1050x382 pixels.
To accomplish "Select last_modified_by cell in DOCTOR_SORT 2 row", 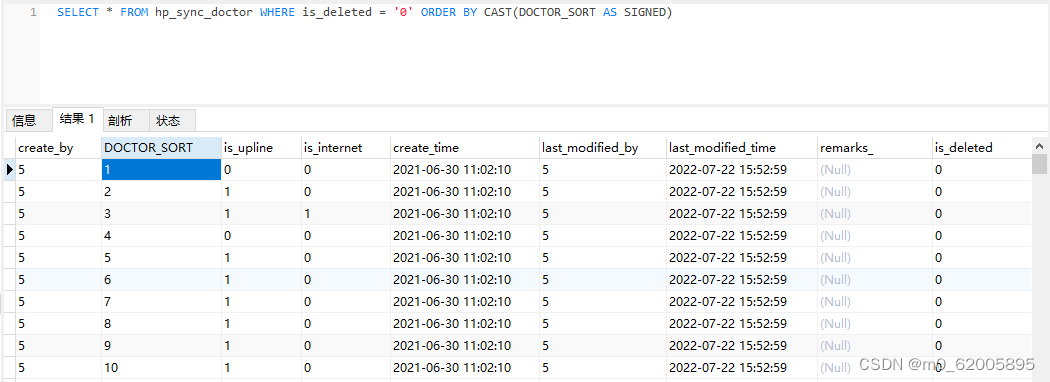I will coord(603,192).
